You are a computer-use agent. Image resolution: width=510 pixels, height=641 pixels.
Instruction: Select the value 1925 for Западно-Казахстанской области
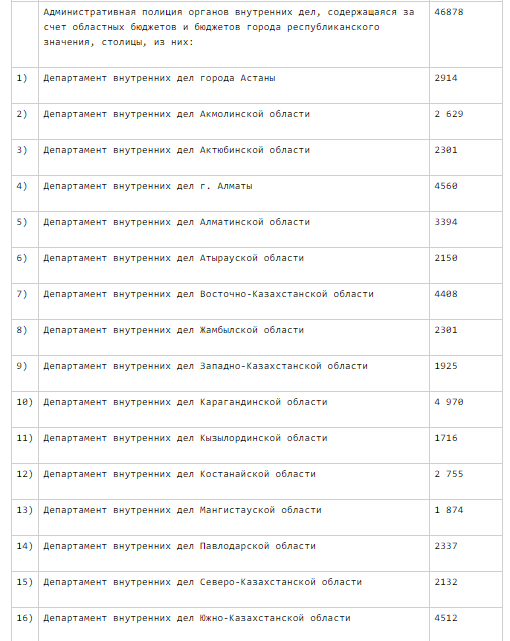pos(446,366)
